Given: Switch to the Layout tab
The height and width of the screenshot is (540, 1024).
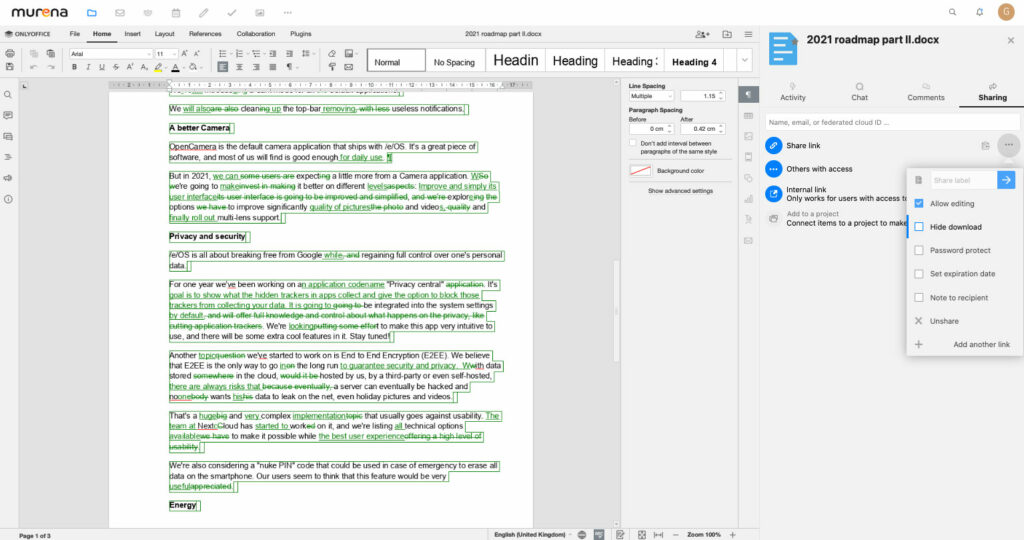Looking at the screenshot, I should (x=165, y=33).
